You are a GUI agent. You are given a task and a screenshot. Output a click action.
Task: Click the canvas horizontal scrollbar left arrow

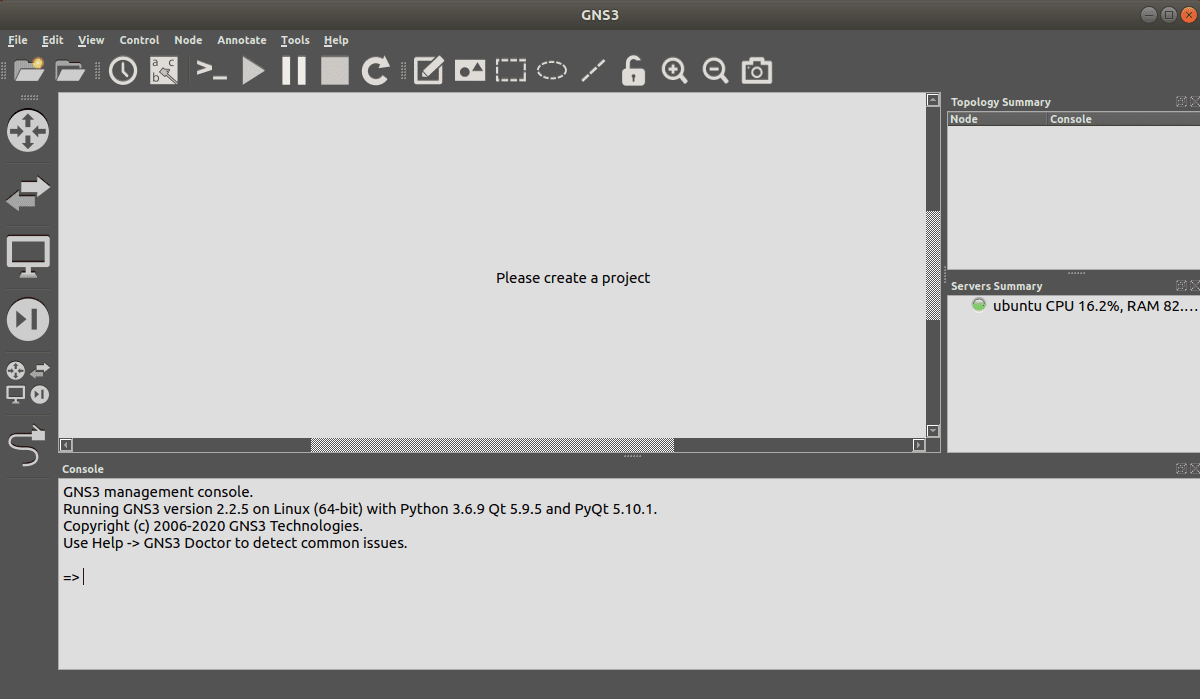pyautogui.click(x=66, y=445)
